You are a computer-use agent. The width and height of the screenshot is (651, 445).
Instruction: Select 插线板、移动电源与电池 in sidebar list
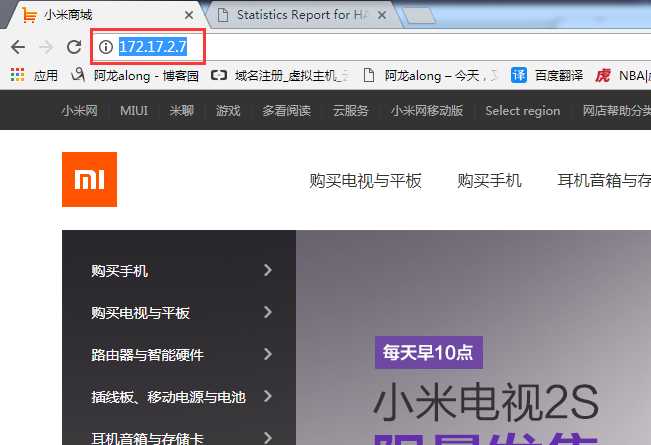click(169, 397)
